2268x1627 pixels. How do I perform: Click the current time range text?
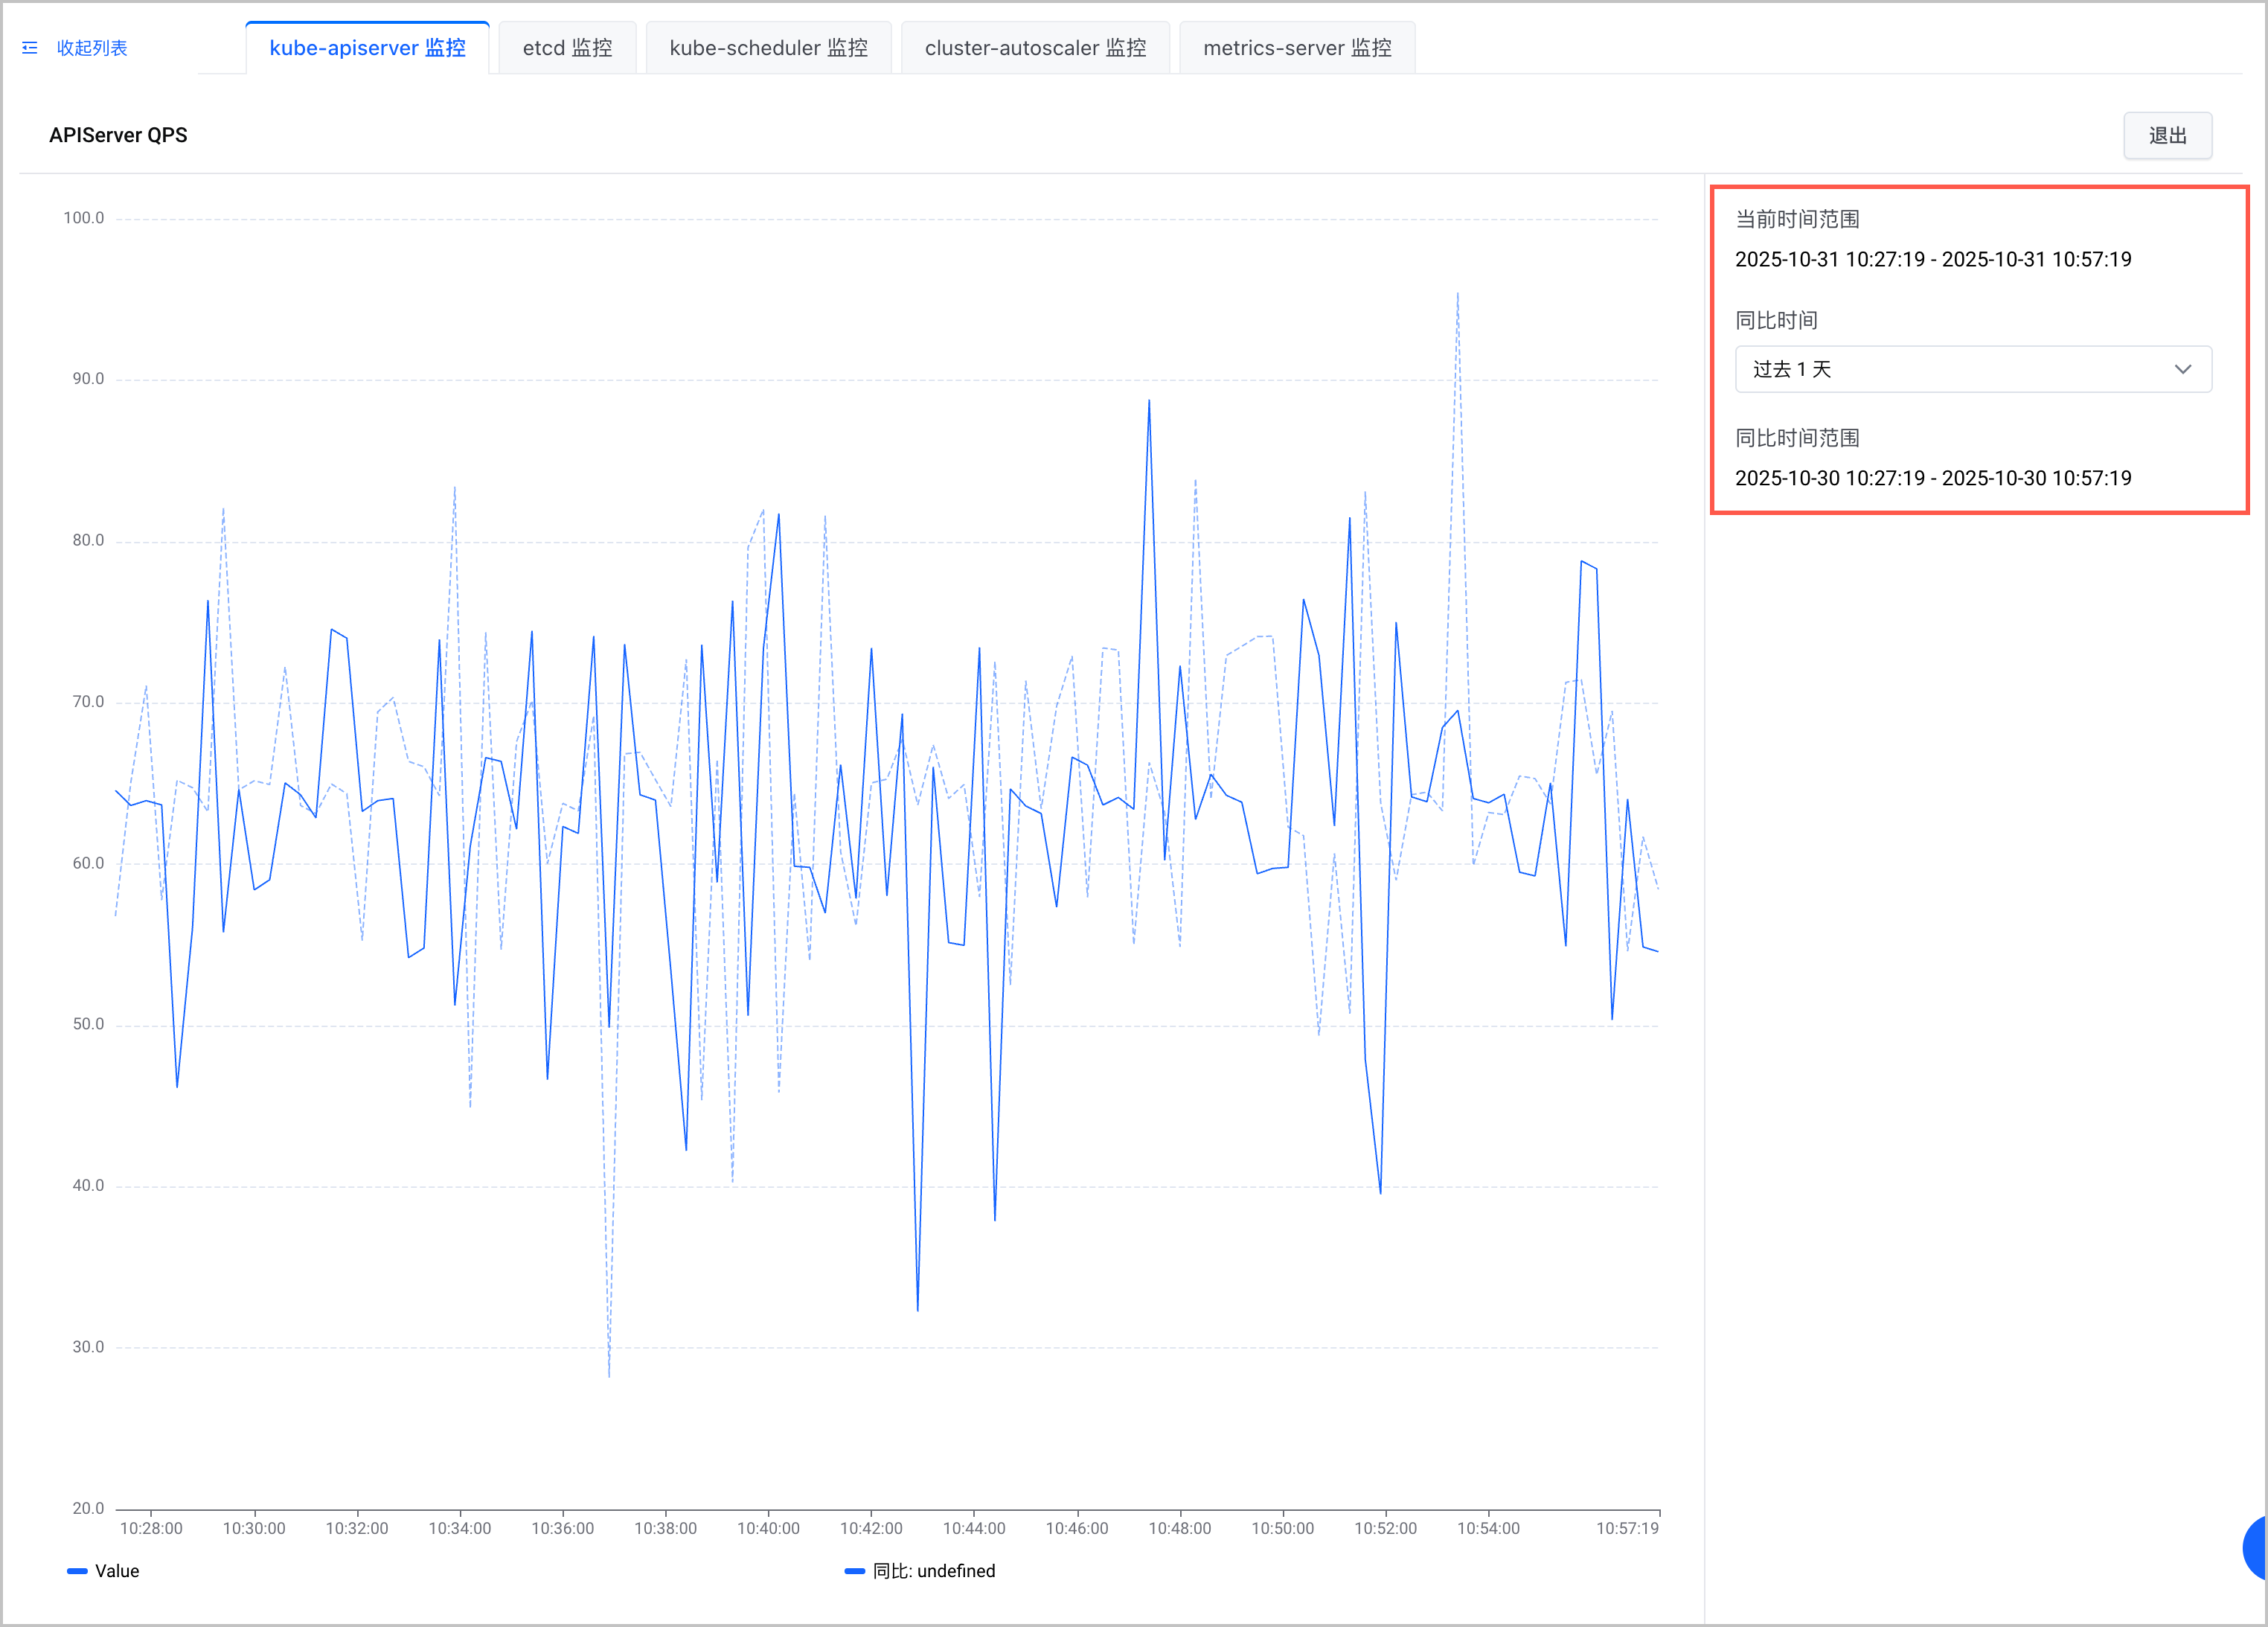[1933, 259]
